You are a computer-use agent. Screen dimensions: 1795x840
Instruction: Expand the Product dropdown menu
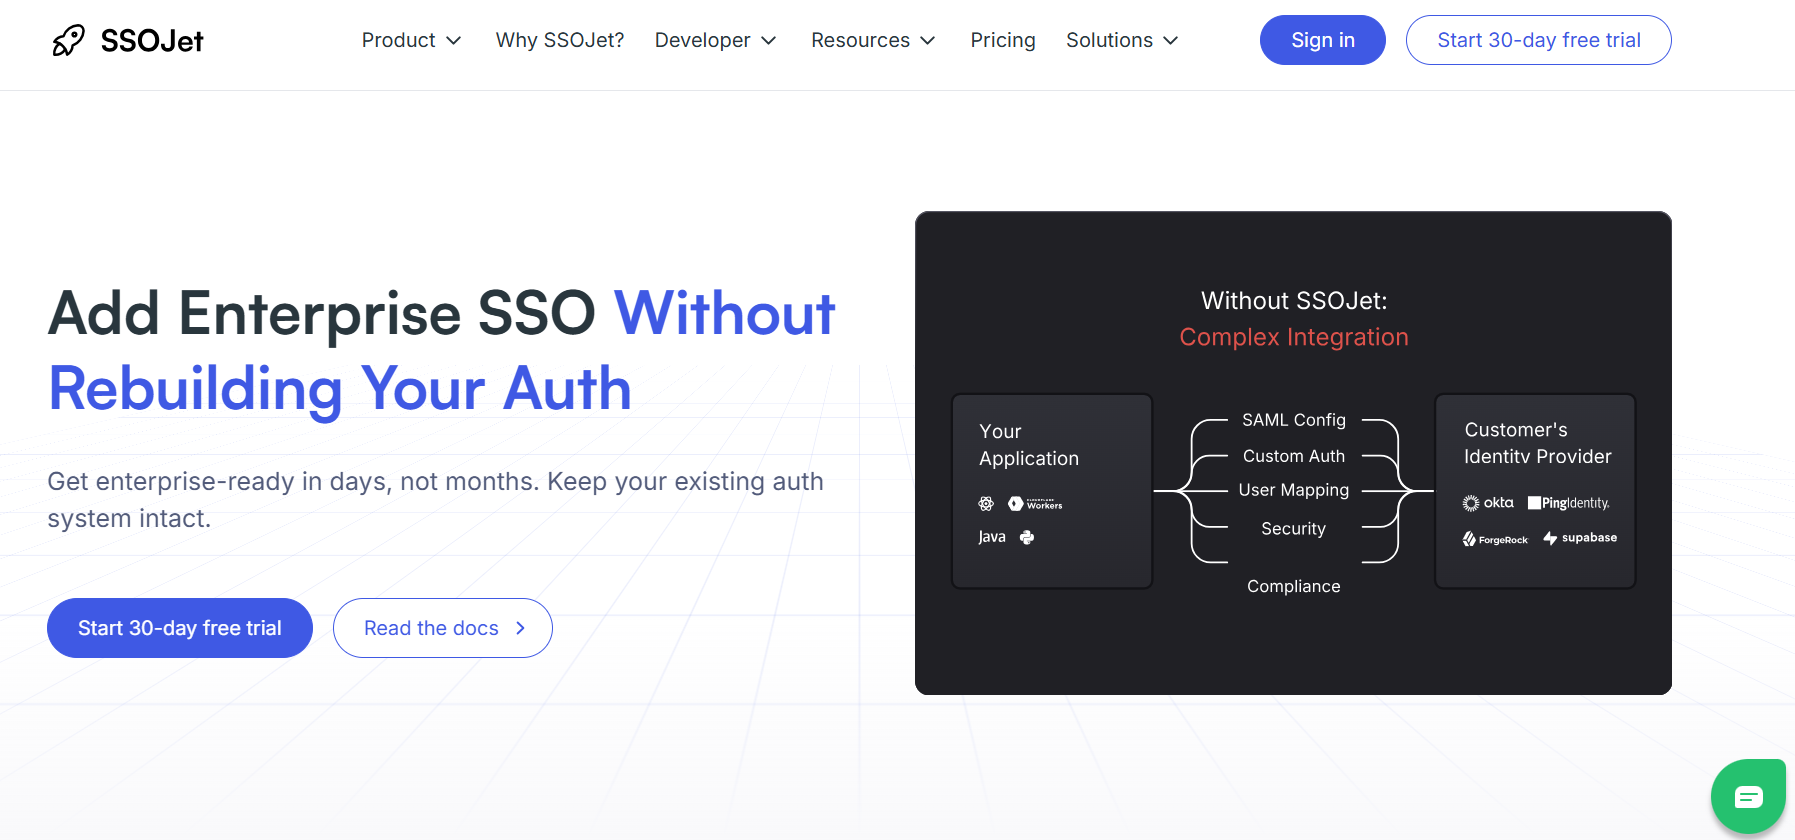click(x=411, y=40)
